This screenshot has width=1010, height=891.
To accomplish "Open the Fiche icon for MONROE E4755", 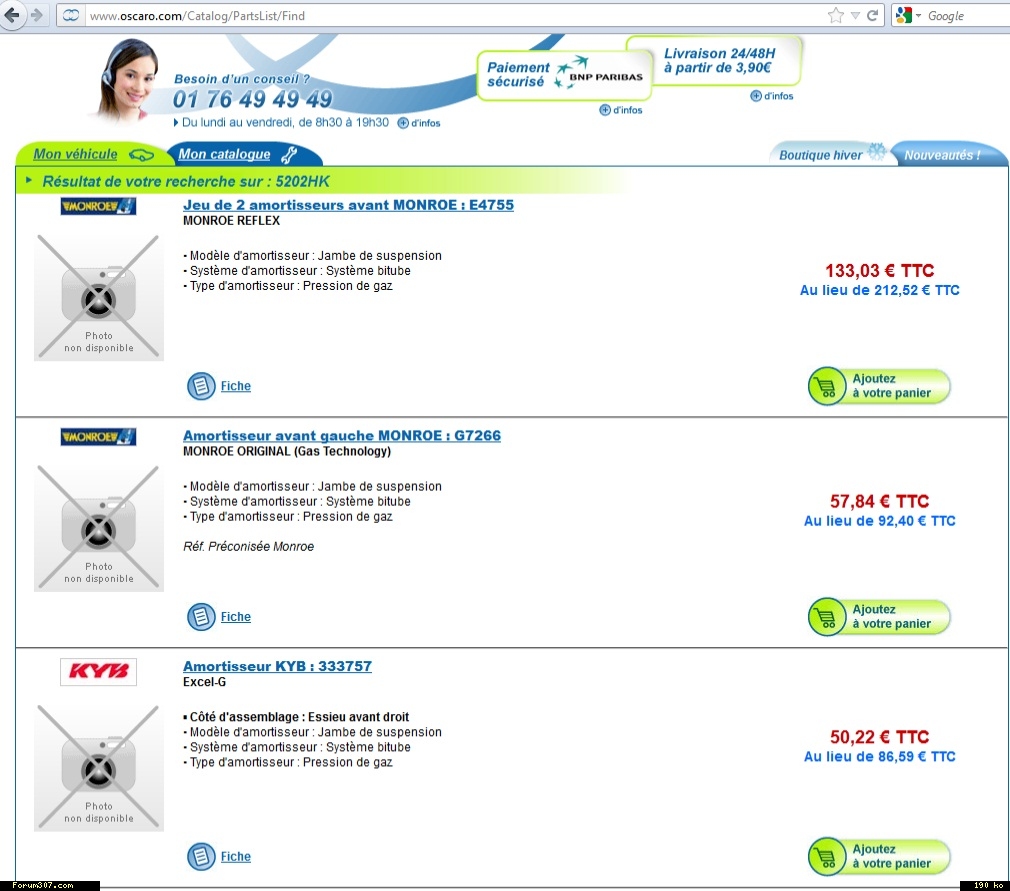I will 201,386.
